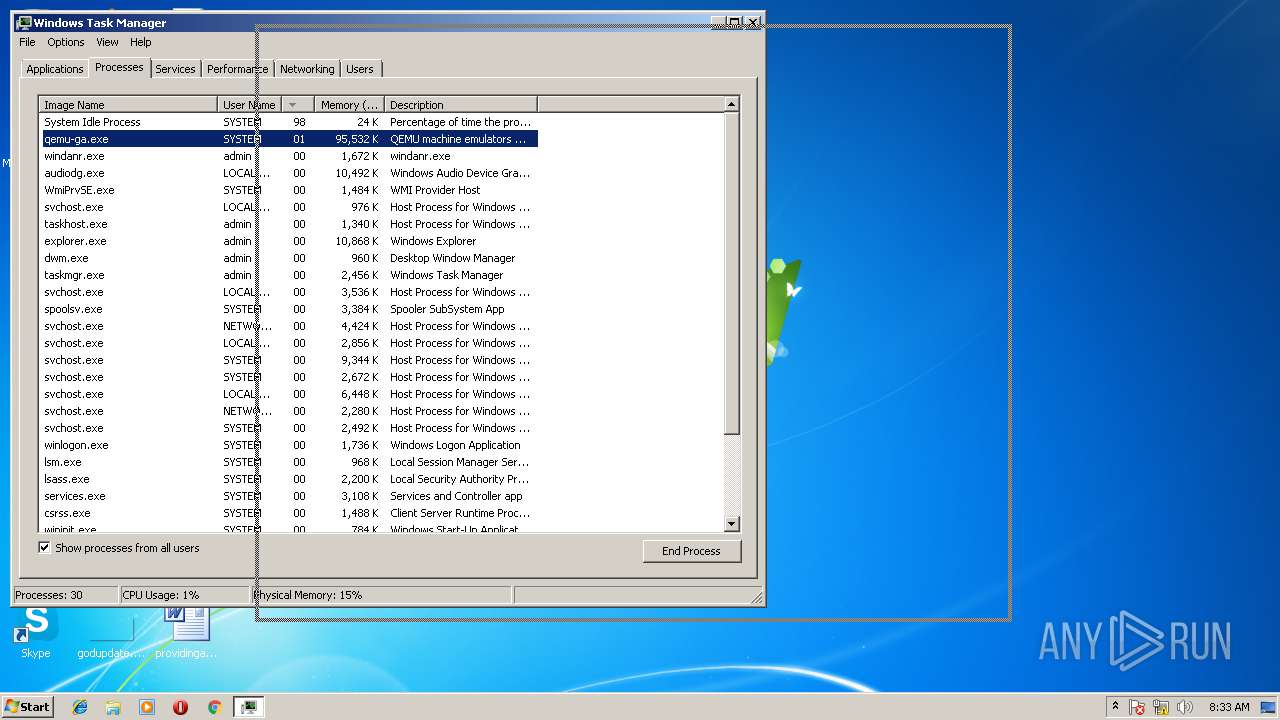
Task: Open Opera browser from the taskbar
Action: tap(180, 707)
